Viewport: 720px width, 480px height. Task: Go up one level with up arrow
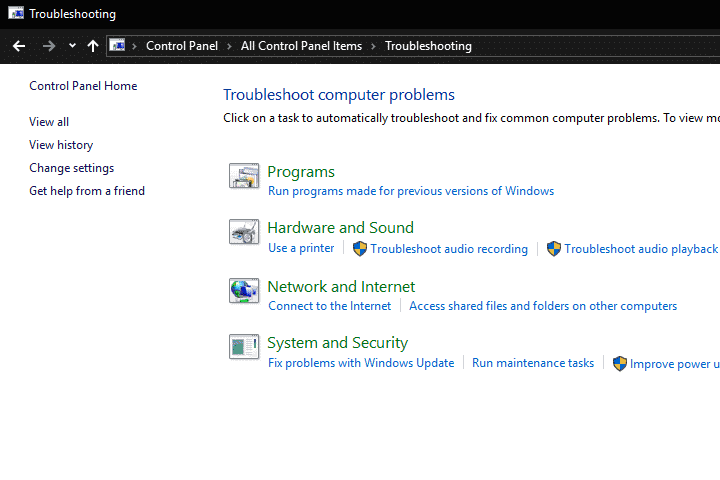[x=93, y=46]
